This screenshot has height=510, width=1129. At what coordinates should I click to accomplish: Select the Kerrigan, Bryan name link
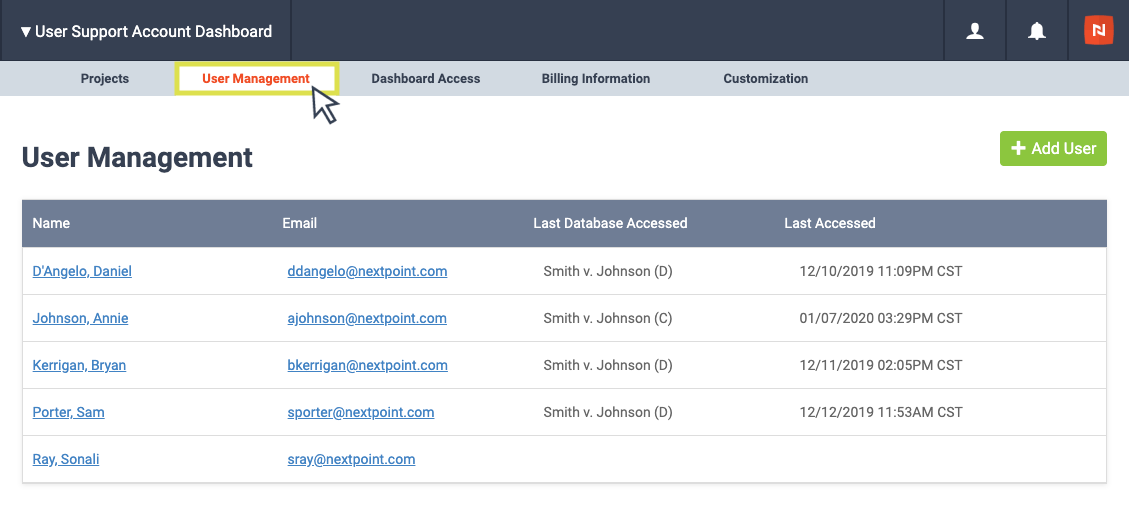pos(79,365)
